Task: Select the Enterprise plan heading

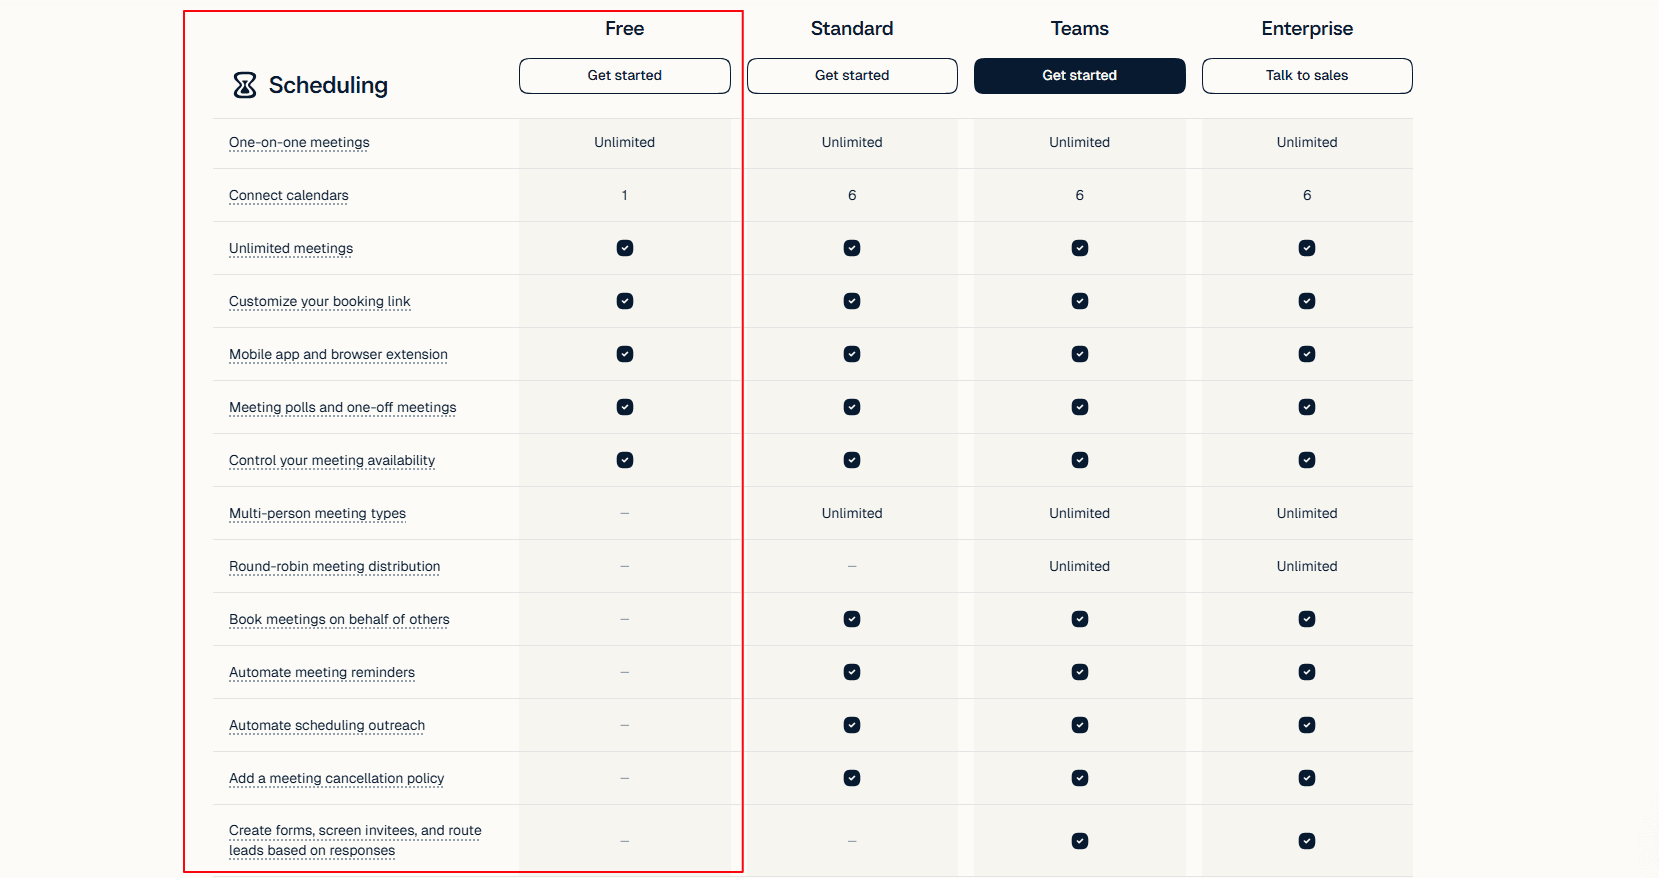Action: tap(1307, 29)
